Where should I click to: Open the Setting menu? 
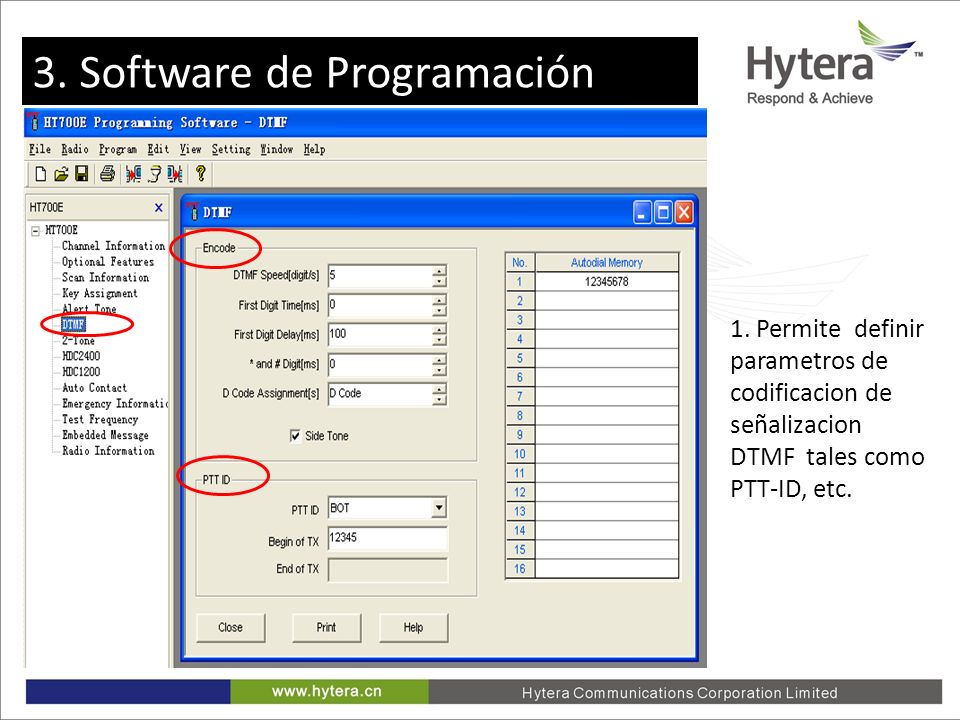231,149
